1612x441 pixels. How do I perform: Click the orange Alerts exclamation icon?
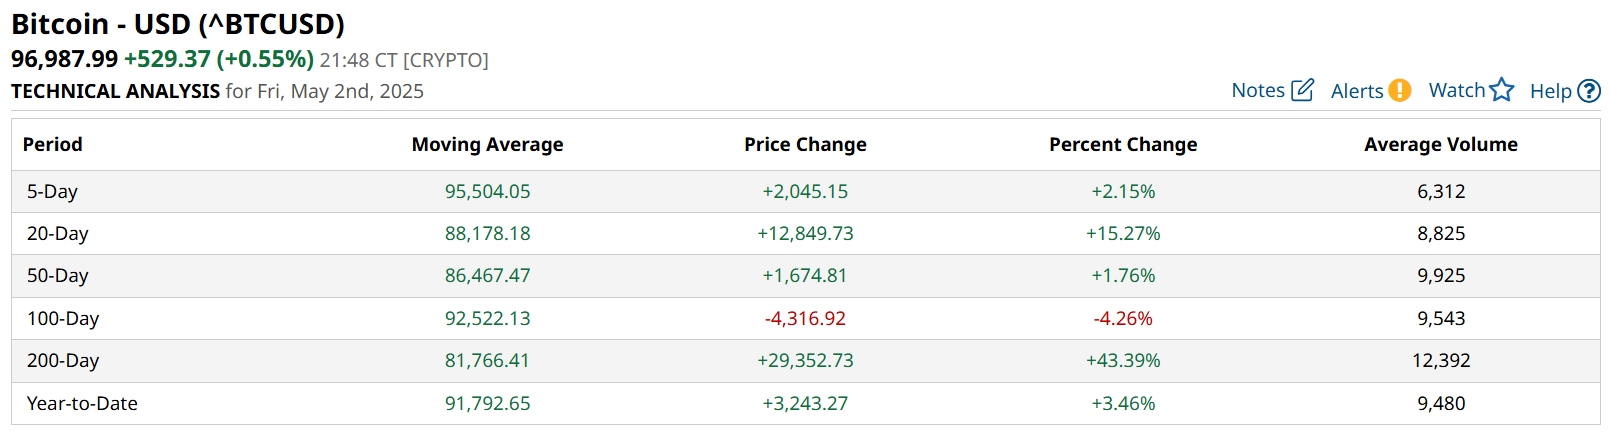point(1399,91)
